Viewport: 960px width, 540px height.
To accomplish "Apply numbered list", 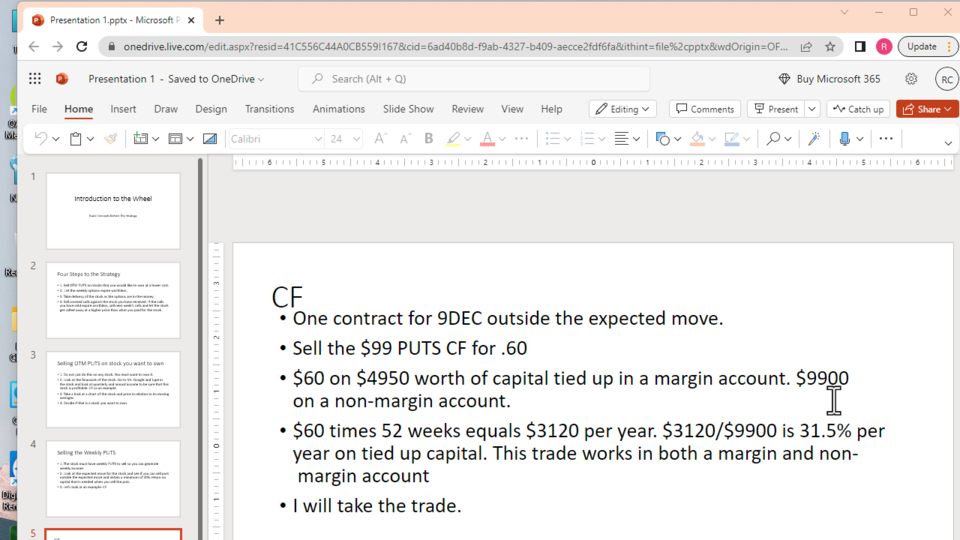I will [x=587, y=139].
